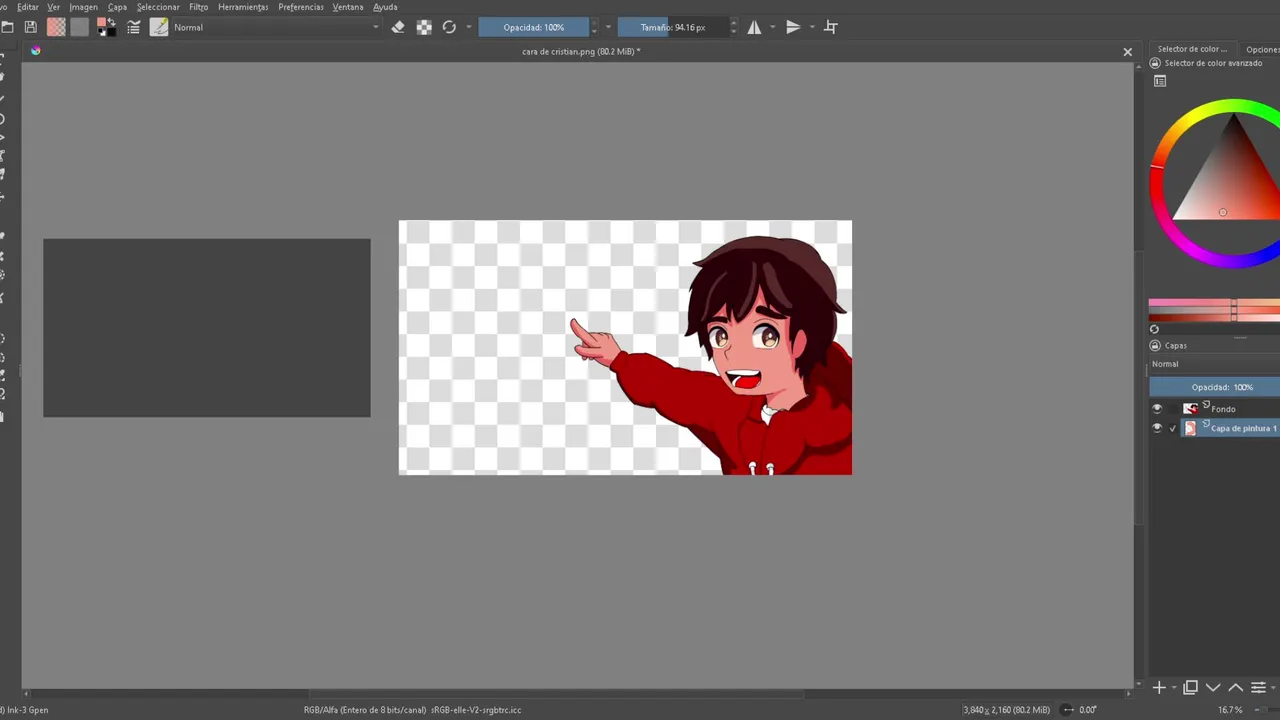This screenshot has height=720, width=1280.
Task: Click foreground/background color selector in toolbar
Action: 106,27
